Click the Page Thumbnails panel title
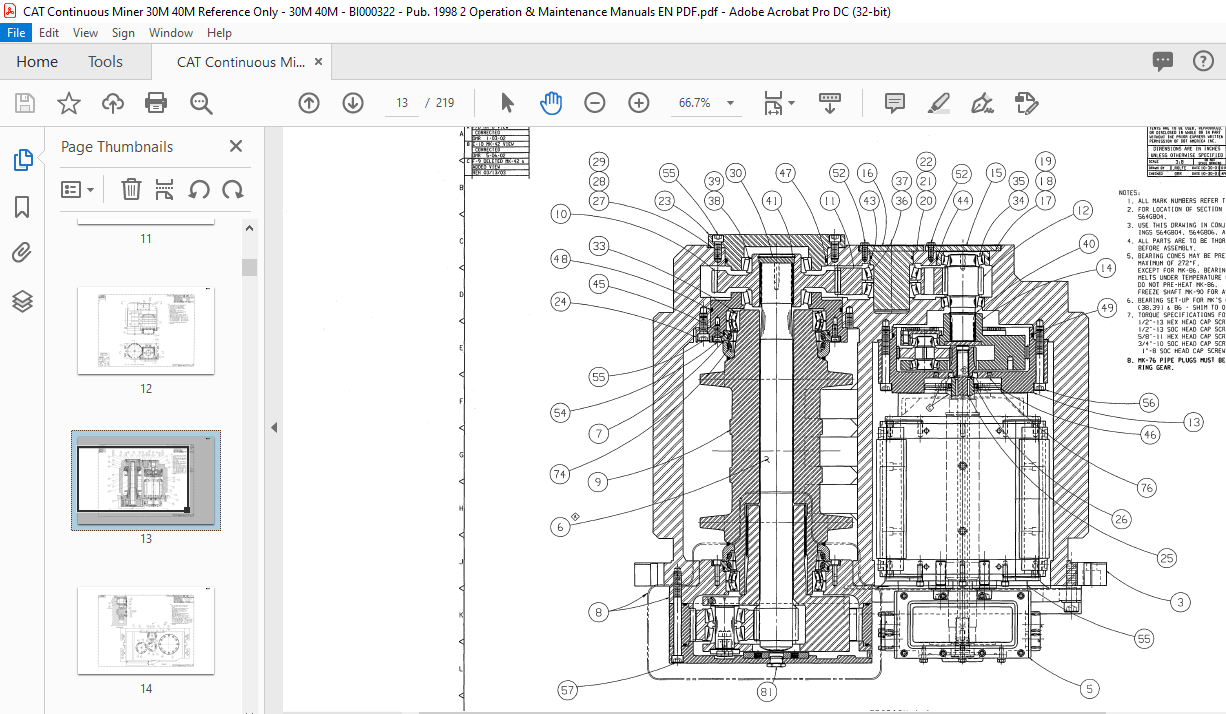This screenshot has width=1226, height=714. (x=117, y=146)
